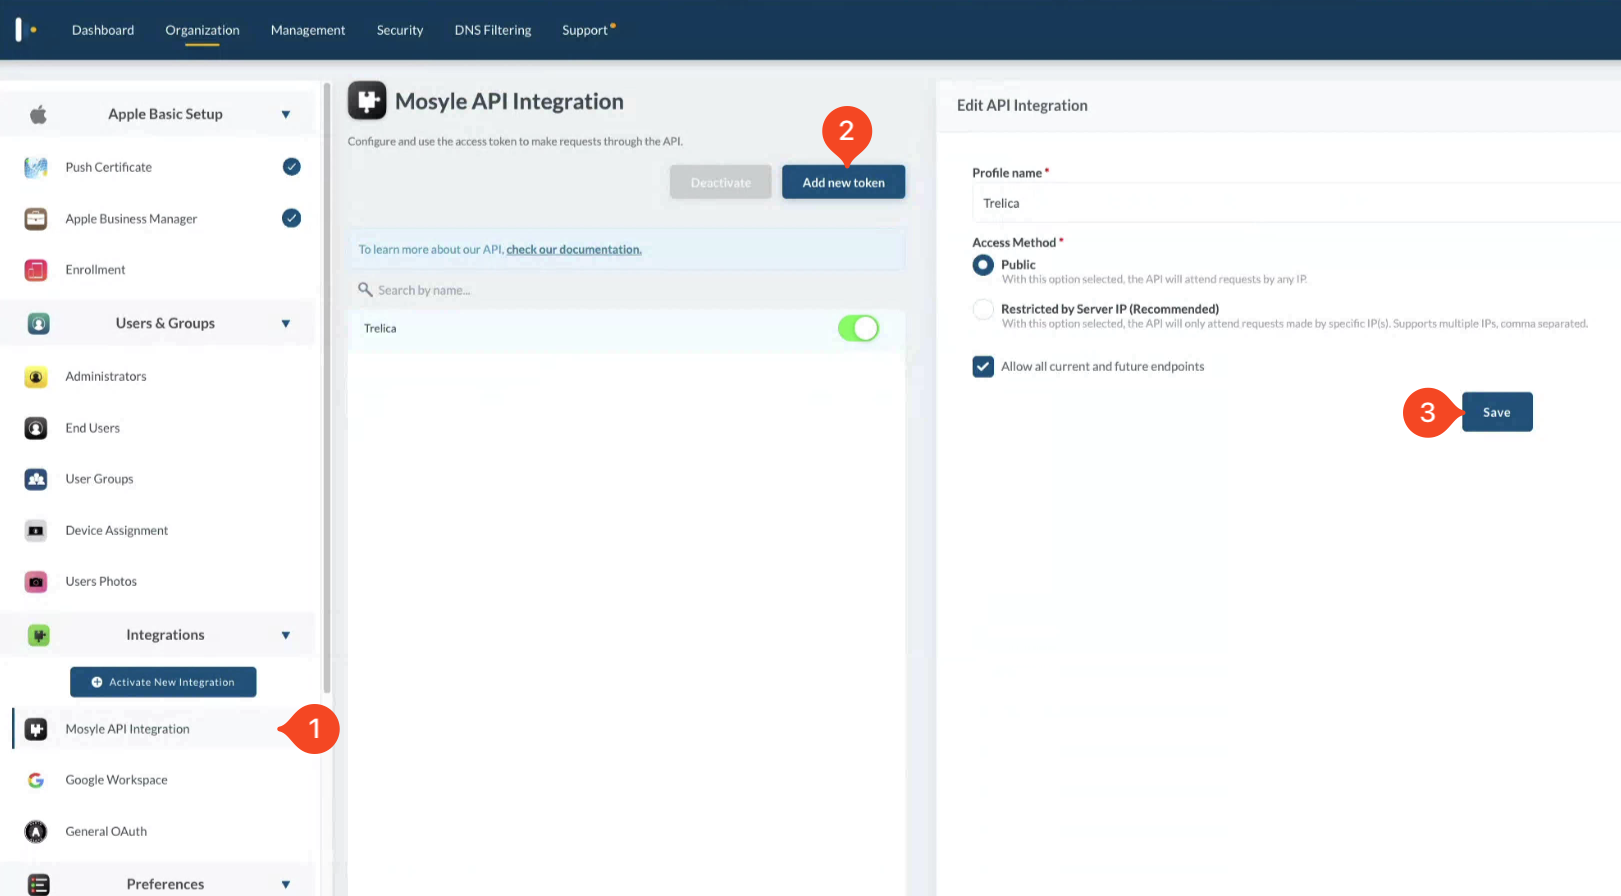
Task: Open Apple Business Manager in sidebar
Action: (131, 219)
